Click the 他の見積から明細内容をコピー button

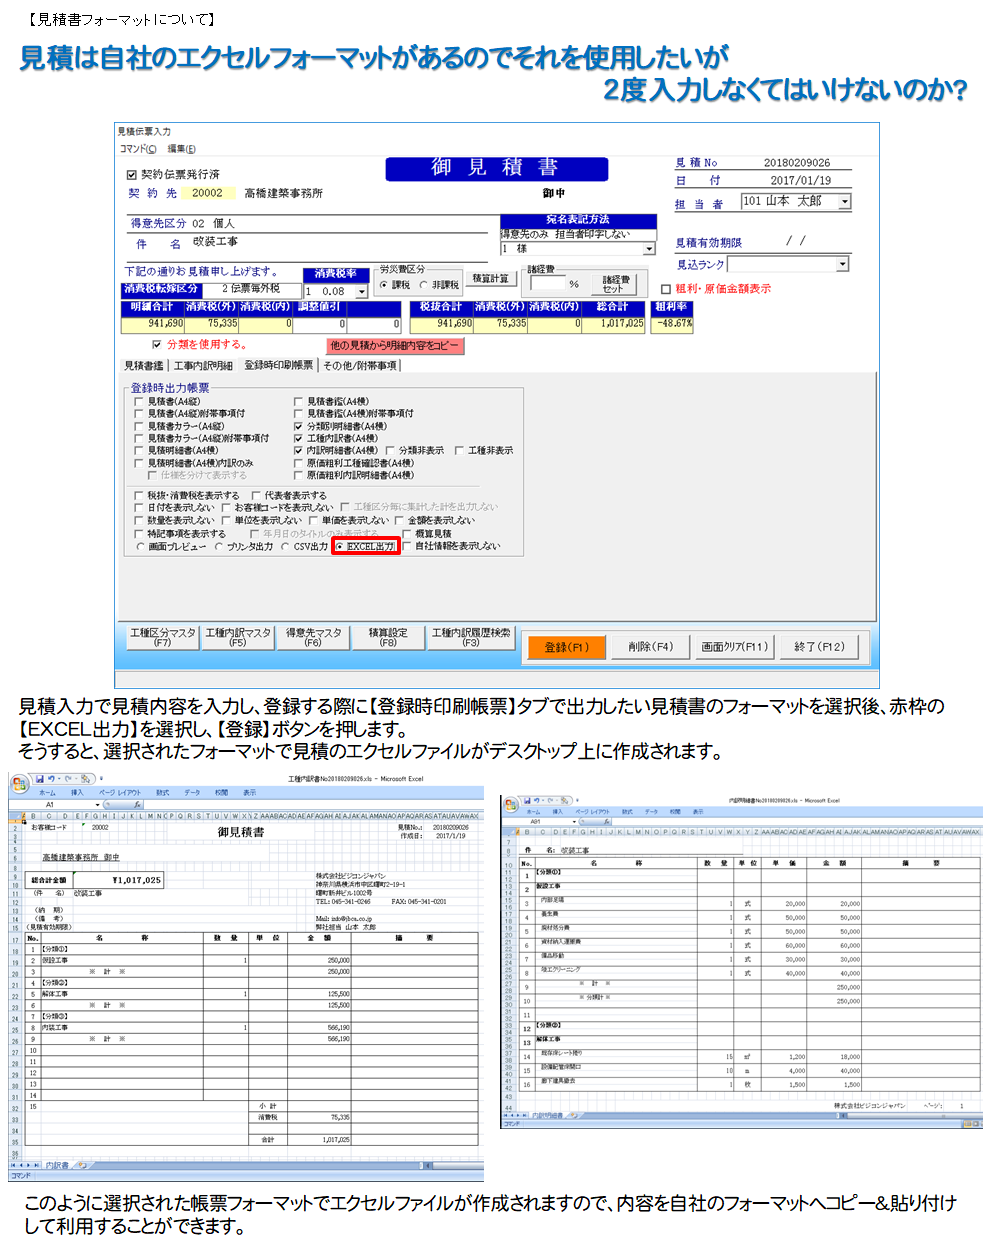[x=395, y=346]
